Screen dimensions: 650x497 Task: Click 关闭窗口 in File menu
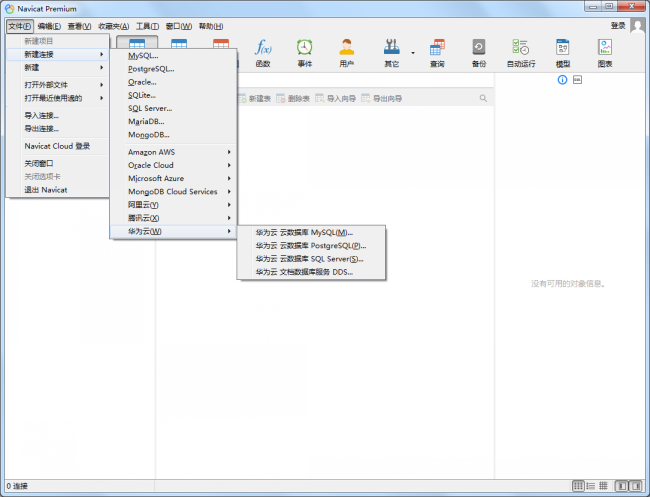[x=58, y=163]
